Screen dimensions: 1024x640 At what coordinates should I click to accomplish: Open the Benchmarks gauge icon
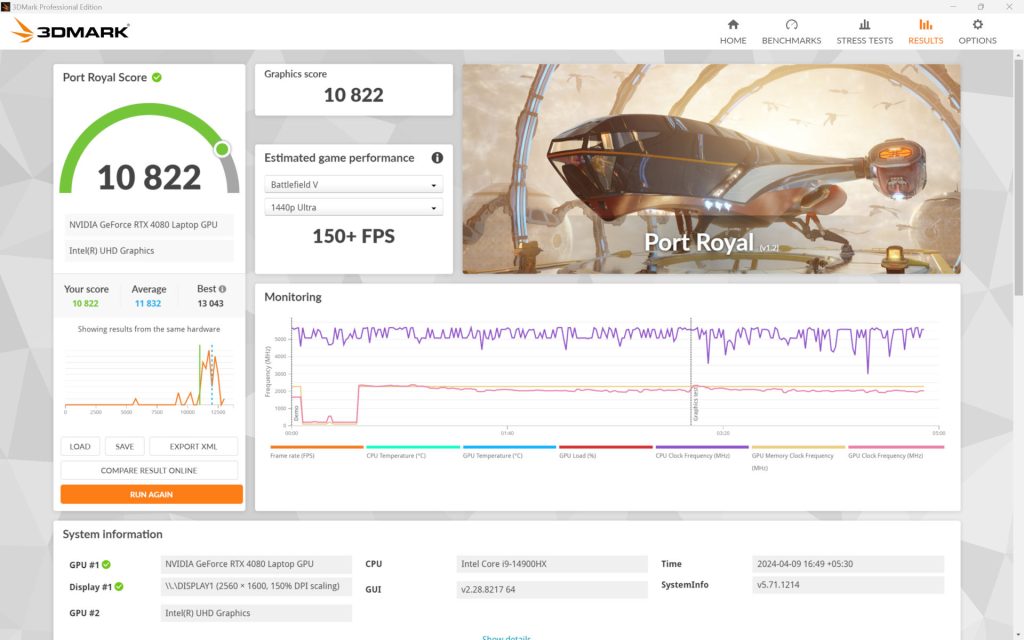[791, 25]
